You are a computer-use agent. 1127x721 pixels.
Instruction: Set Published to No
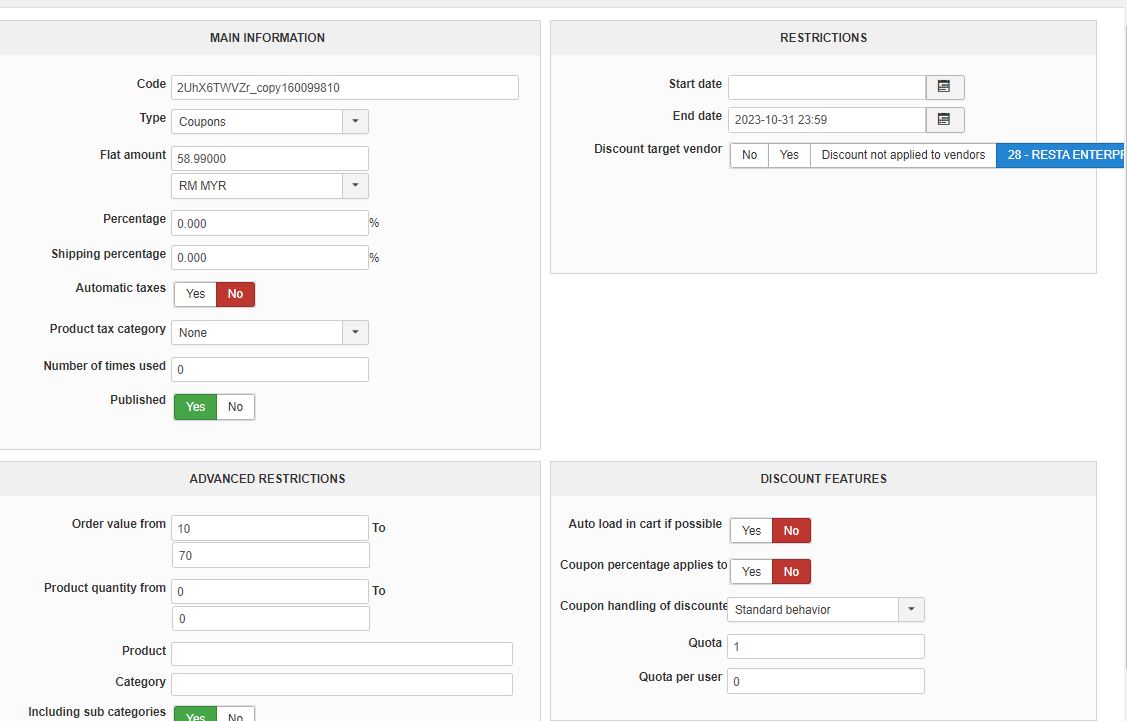click(235, 407)
